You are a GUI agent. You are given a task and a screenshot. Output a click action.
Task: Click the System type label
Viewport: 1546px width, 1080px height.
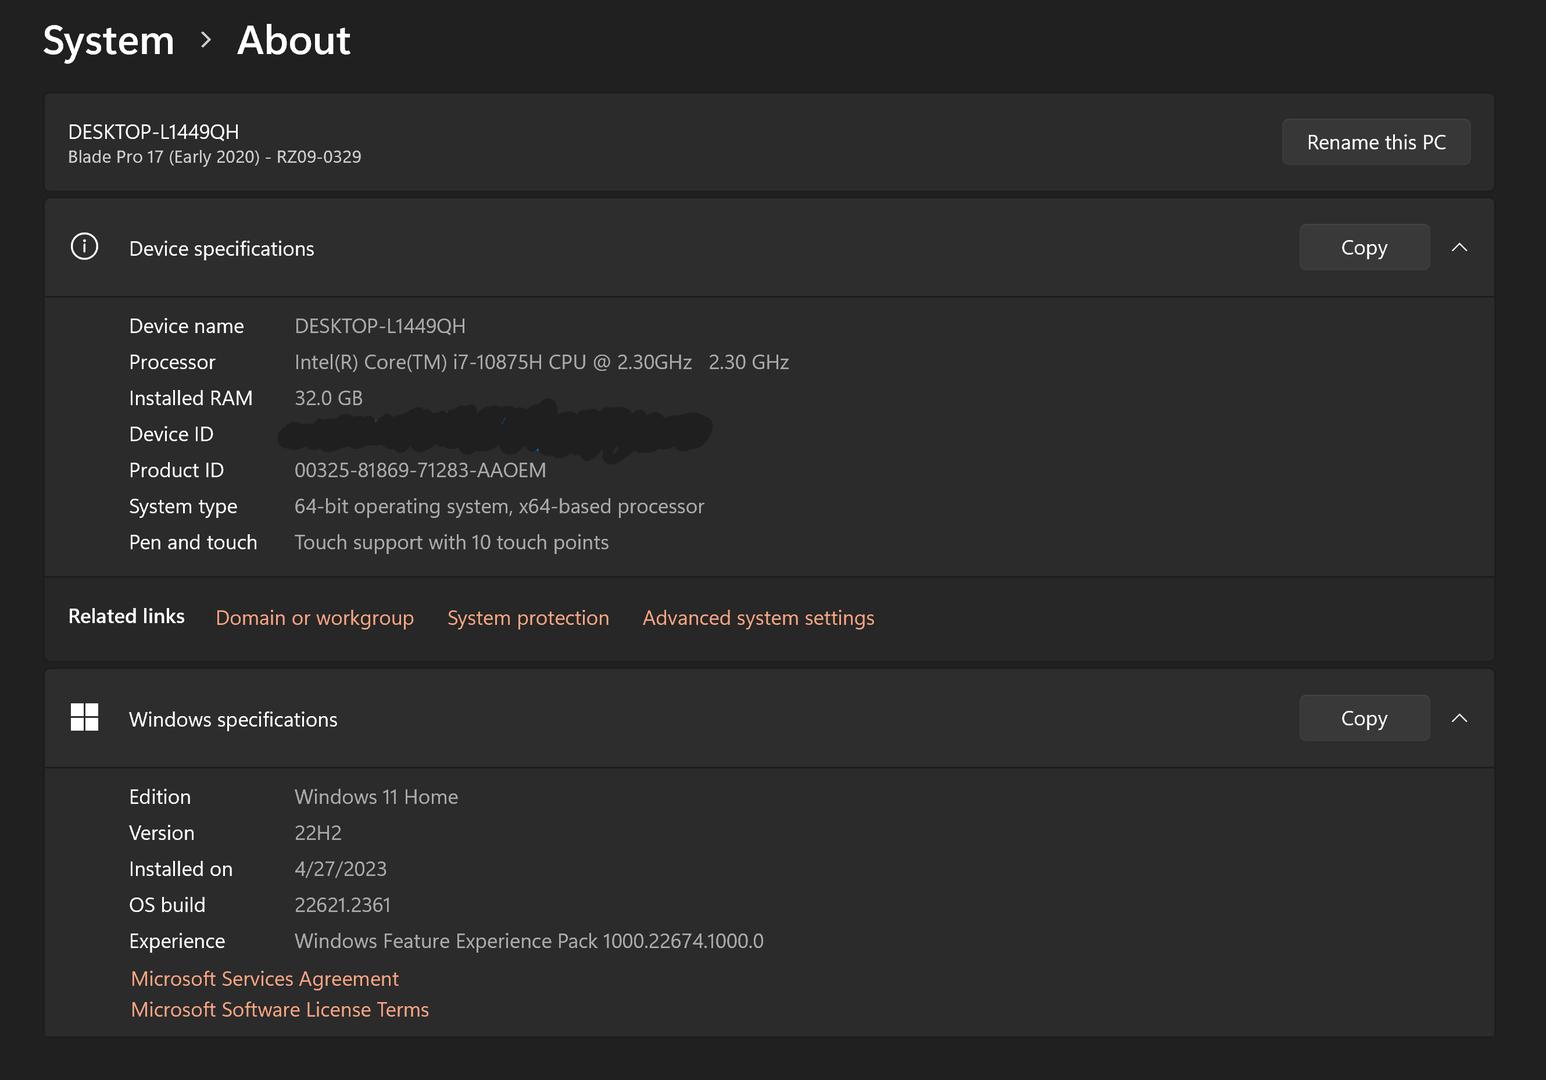click(x=183, y=506)
